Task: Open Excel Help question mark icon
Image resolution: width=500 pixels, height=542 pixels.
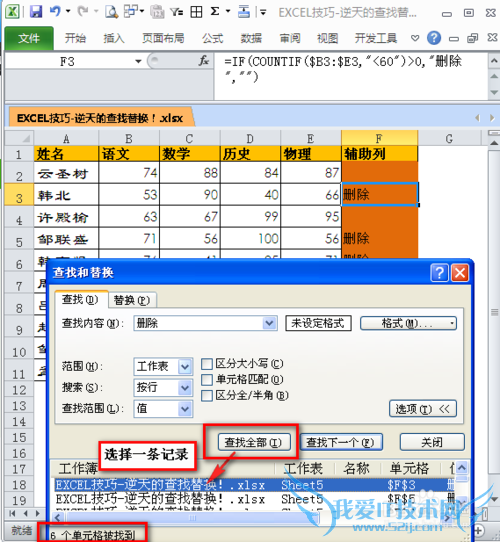Action: click(434, 38)
